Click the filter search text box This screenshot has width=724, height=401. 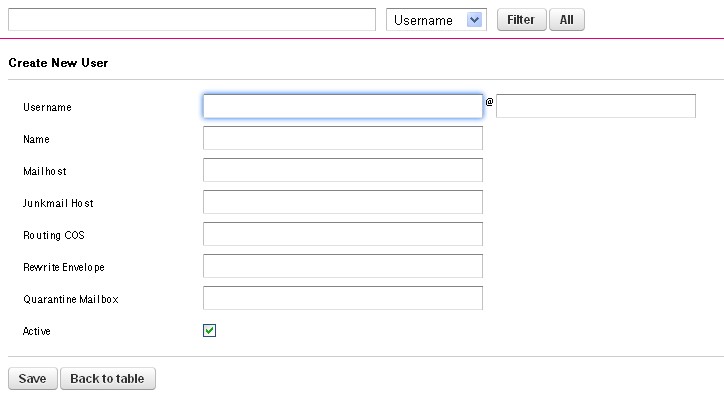point(191,20)
